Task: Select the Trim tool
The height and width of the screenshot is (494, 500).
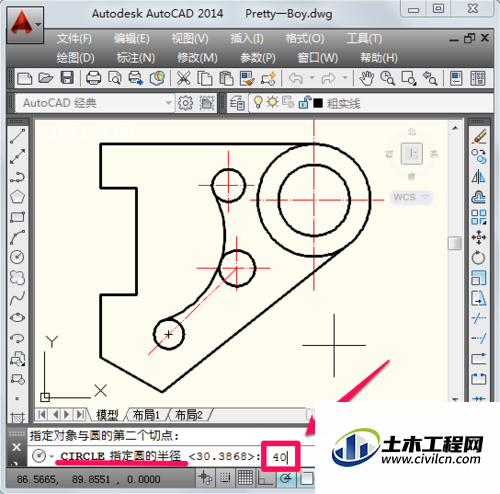Action: (479, 318)
